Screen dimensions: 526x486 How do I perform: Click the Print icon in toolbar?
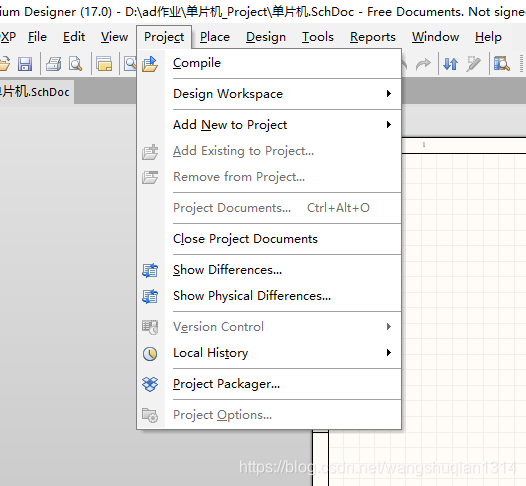coord(54,64)
